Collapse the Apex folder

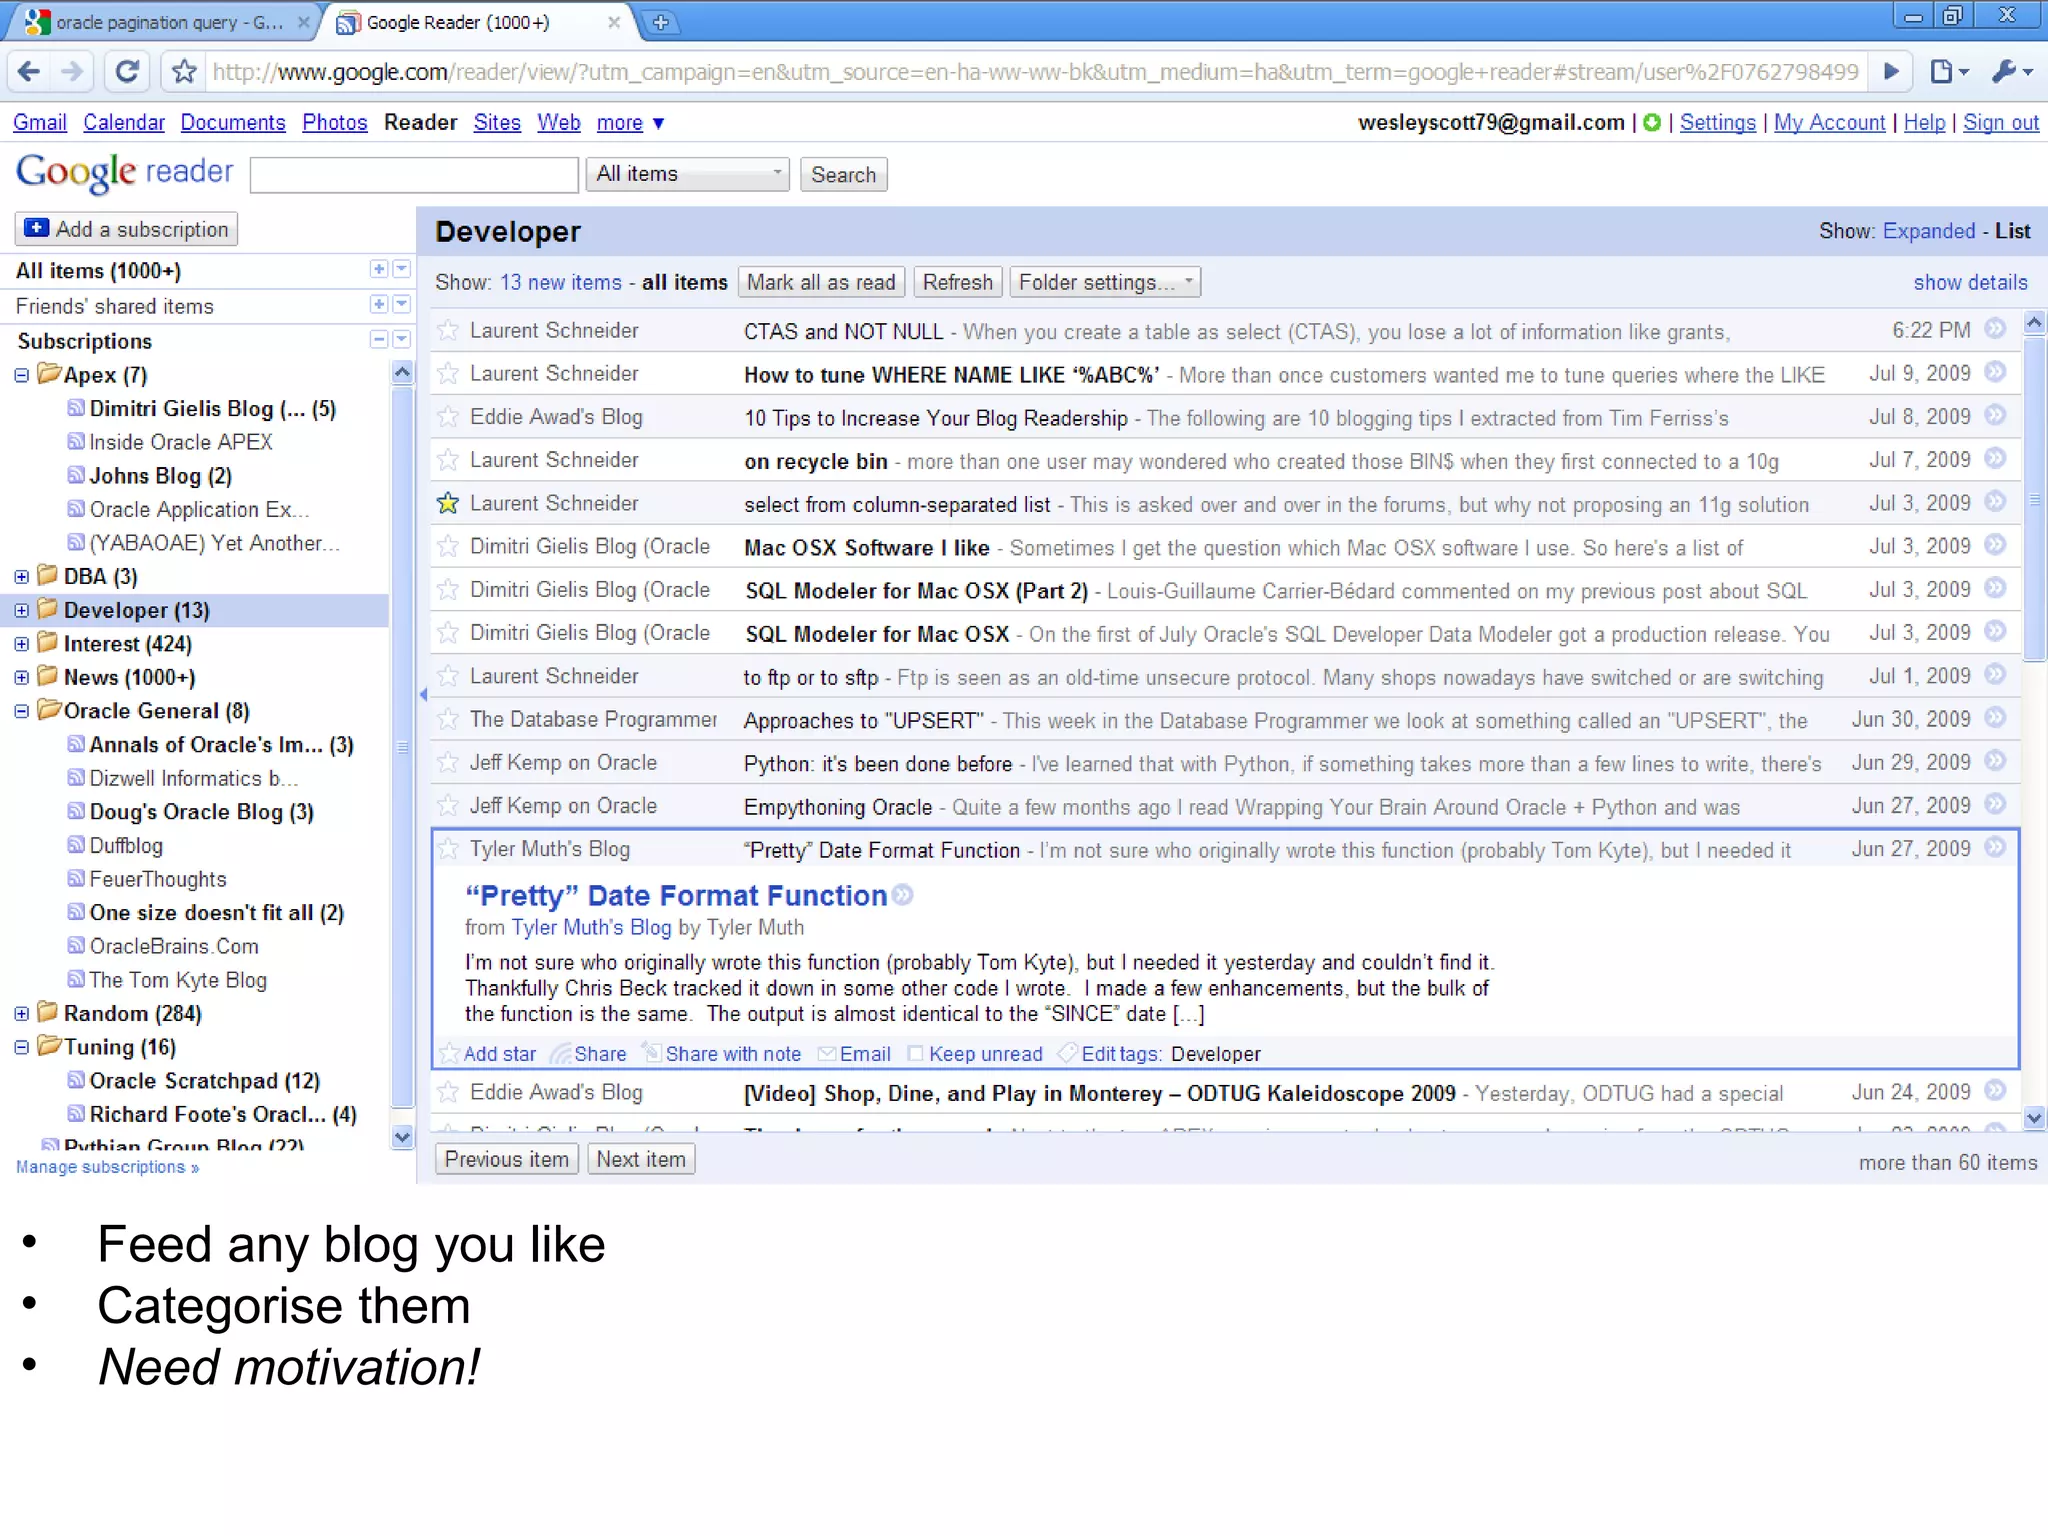pos(21,376)
